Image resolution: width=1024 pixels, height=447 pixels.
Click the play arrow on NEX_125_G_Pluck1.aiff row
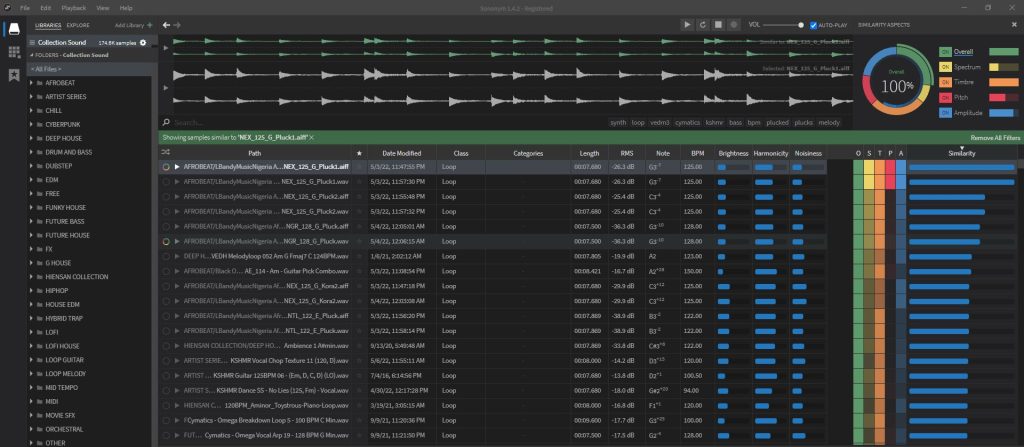[177, 167]
